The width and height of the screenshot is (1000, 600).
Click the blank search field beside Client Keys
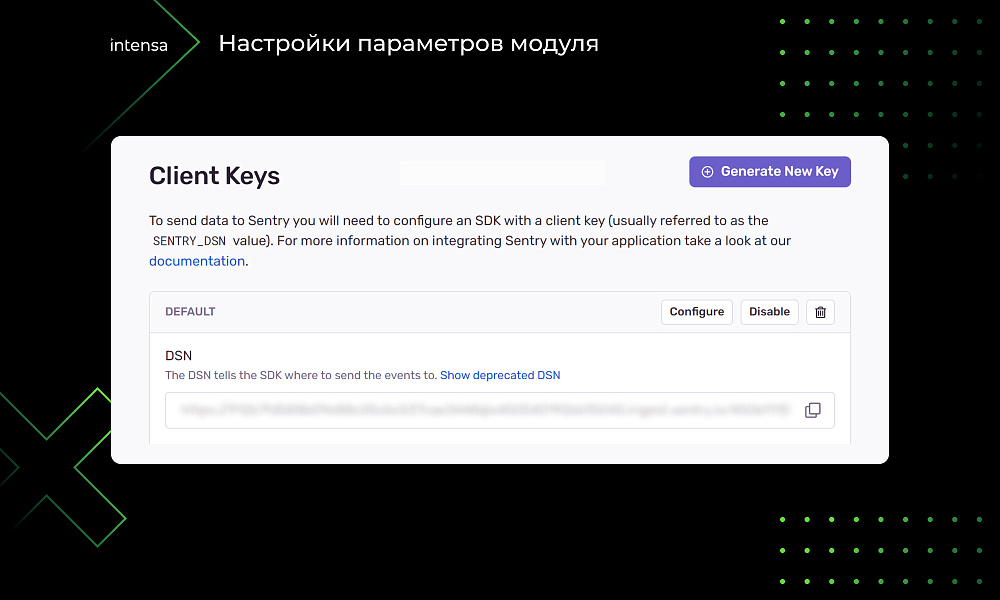coord(502,172)
